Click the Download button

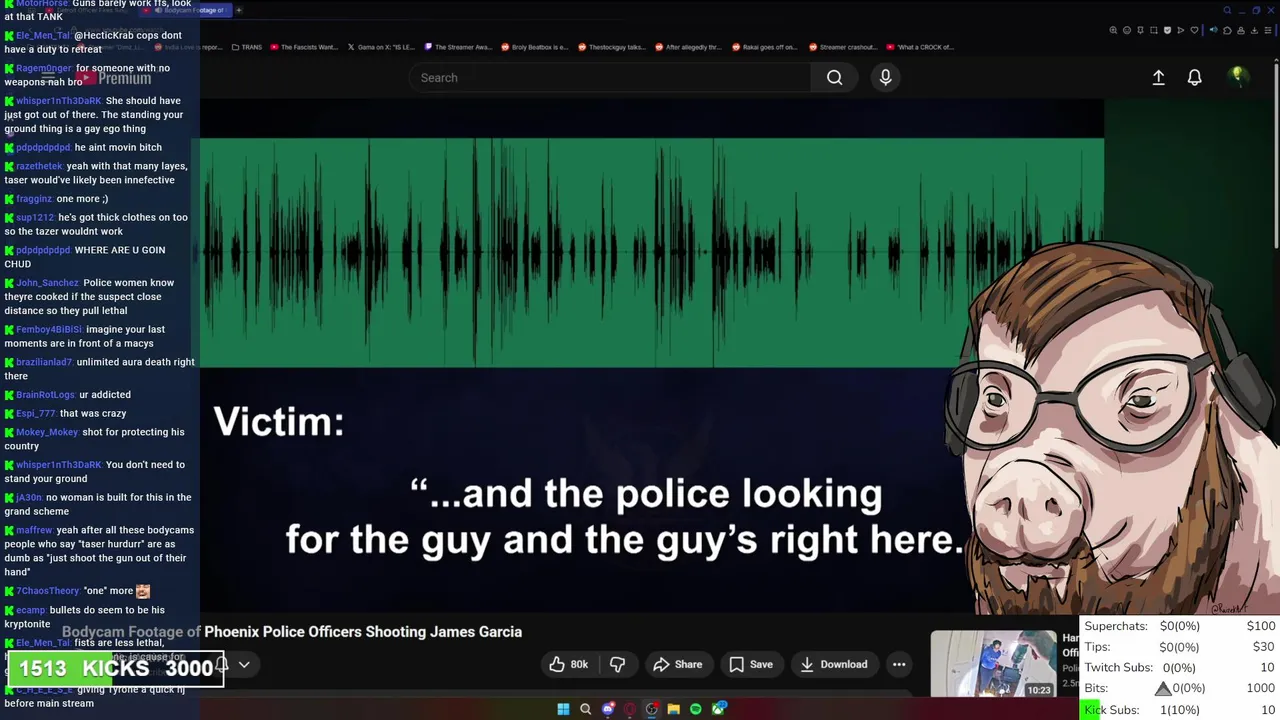pos(834,664)
